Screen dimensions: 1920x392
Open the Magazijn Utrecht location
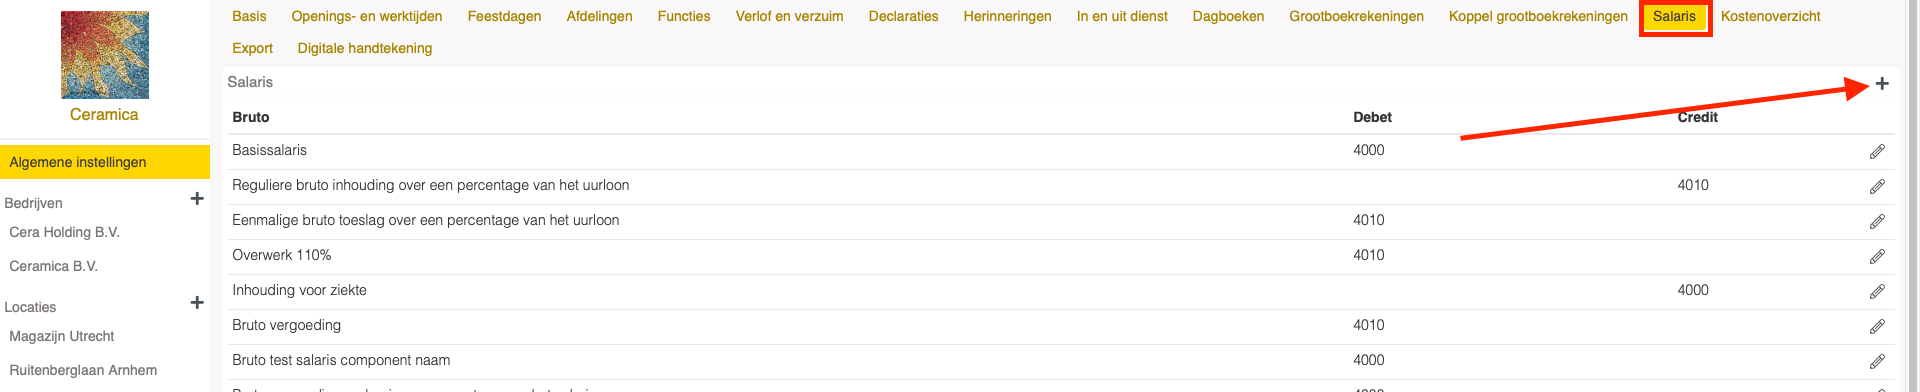tap(61, 336)
